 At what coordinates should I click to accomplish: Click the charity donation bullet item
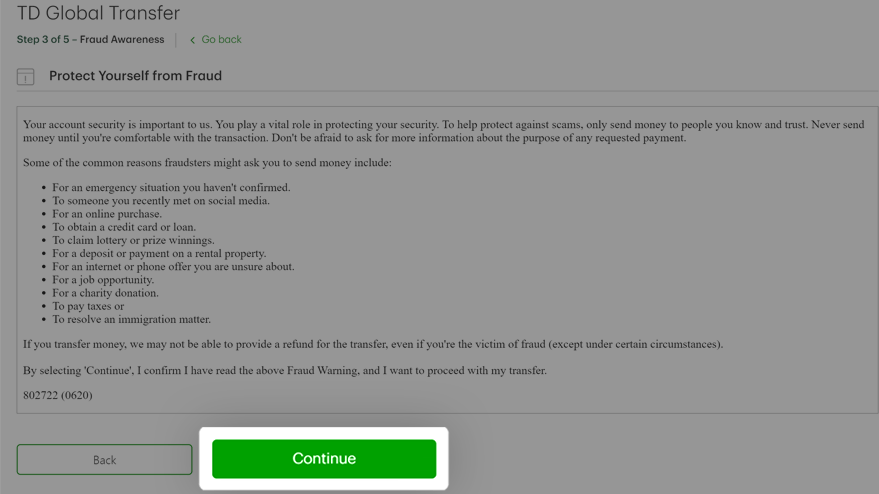(105, 293)
